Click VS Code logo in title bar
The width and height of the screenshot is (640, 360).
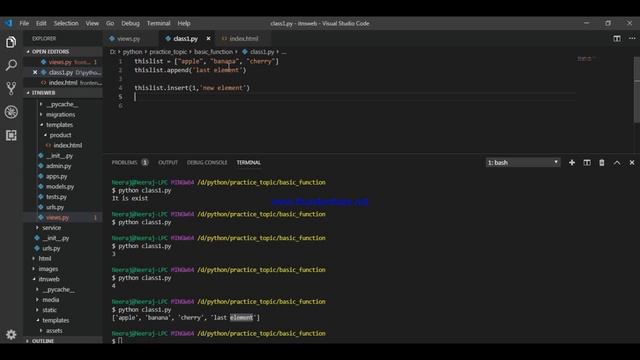coord(9,23)
